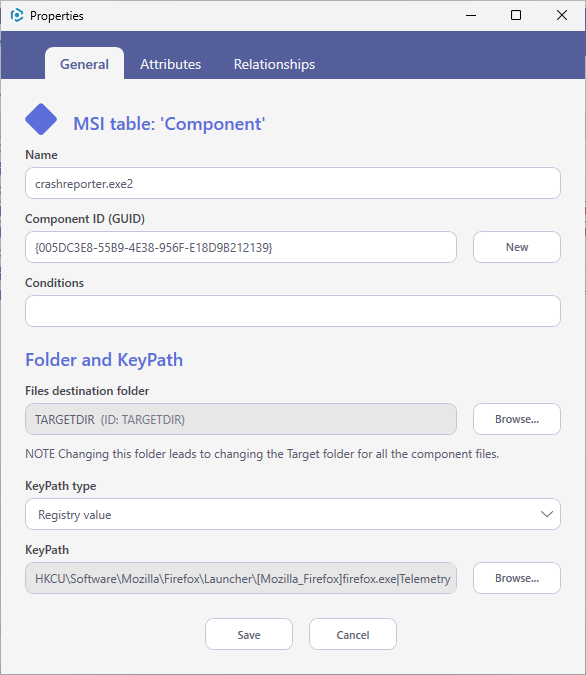This screenshot has width=586, height=675.
Task: Click the blue diamond Component table icon
Action: pos(41,119)
